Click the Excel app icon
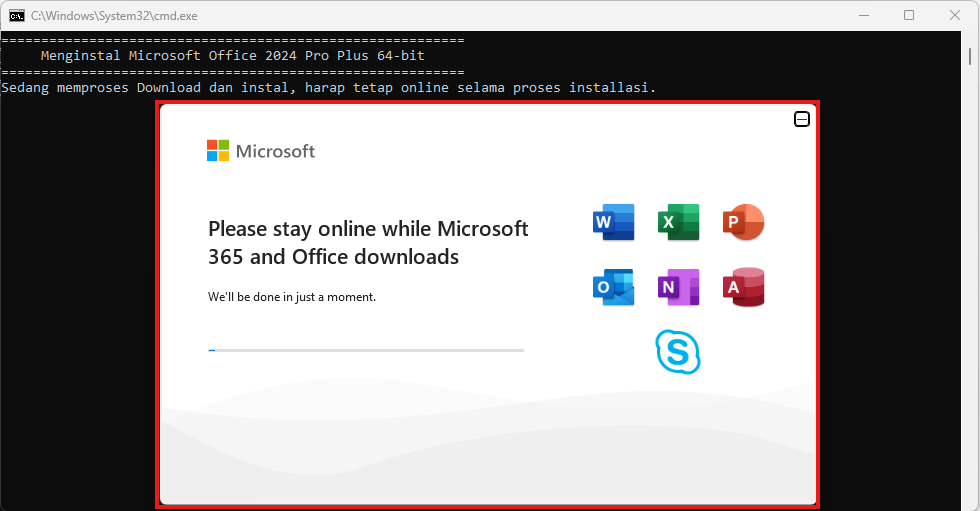The width and height of the screenshot is (980, 511). coord(678,222)
